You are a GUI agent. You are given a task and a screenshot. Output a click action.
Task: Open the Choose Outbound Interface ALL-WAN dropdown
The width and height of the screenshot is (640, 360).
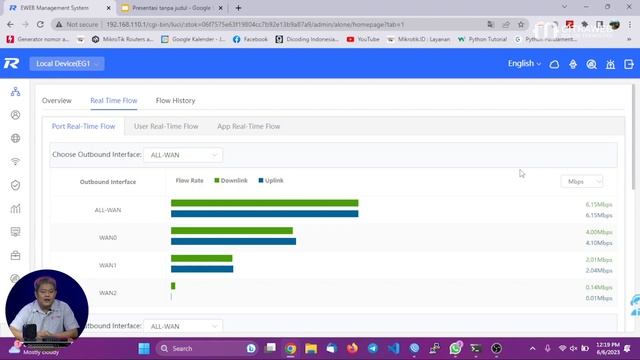click(183, 155)
